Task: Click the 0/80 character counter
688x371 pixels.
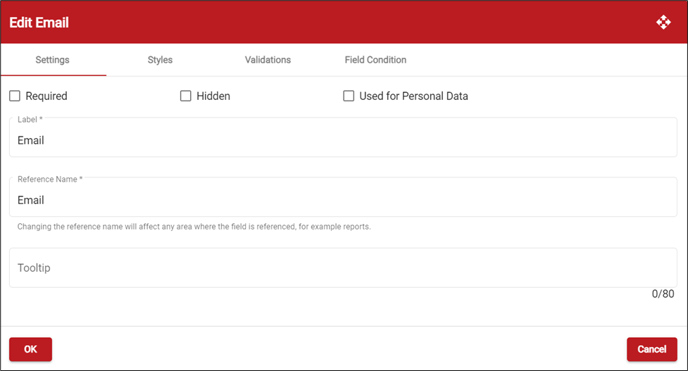Action: (663, 294)
